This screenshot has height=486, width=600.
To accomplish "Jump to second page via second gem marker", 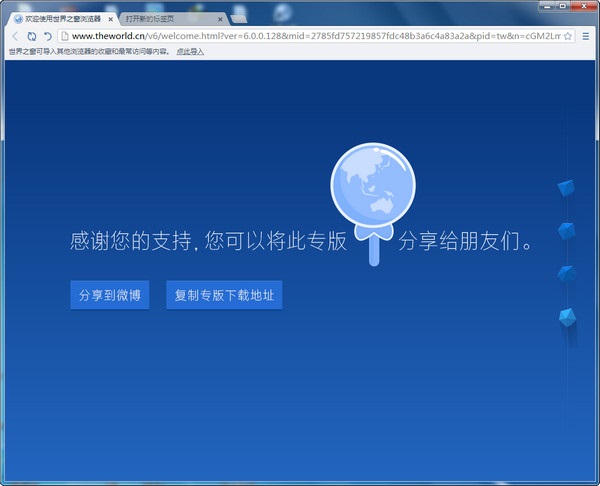I will click(566, 231).
